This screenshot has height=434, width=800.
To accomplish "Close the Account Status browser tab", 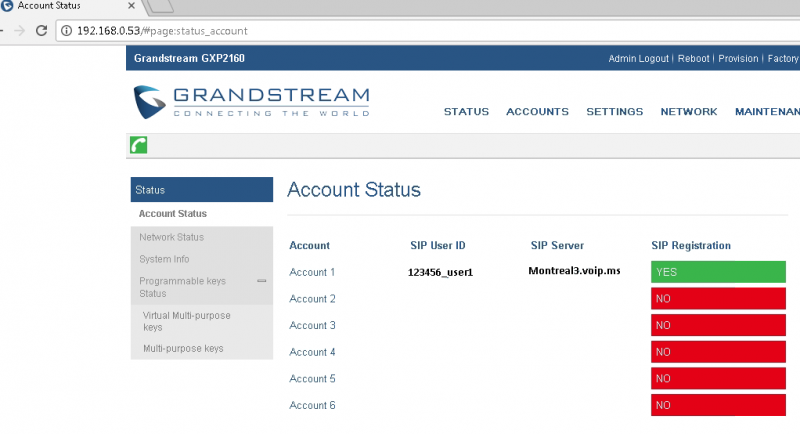I will (131, 6).
